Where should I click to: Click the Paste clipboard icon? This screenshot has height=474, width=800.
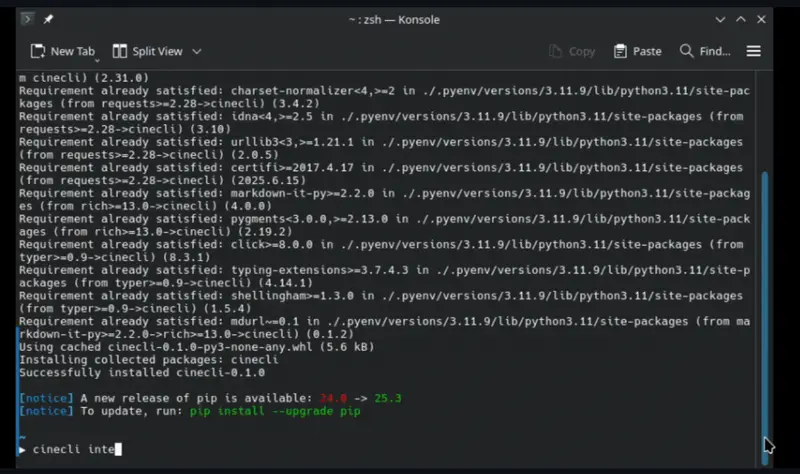coord(637,51)
